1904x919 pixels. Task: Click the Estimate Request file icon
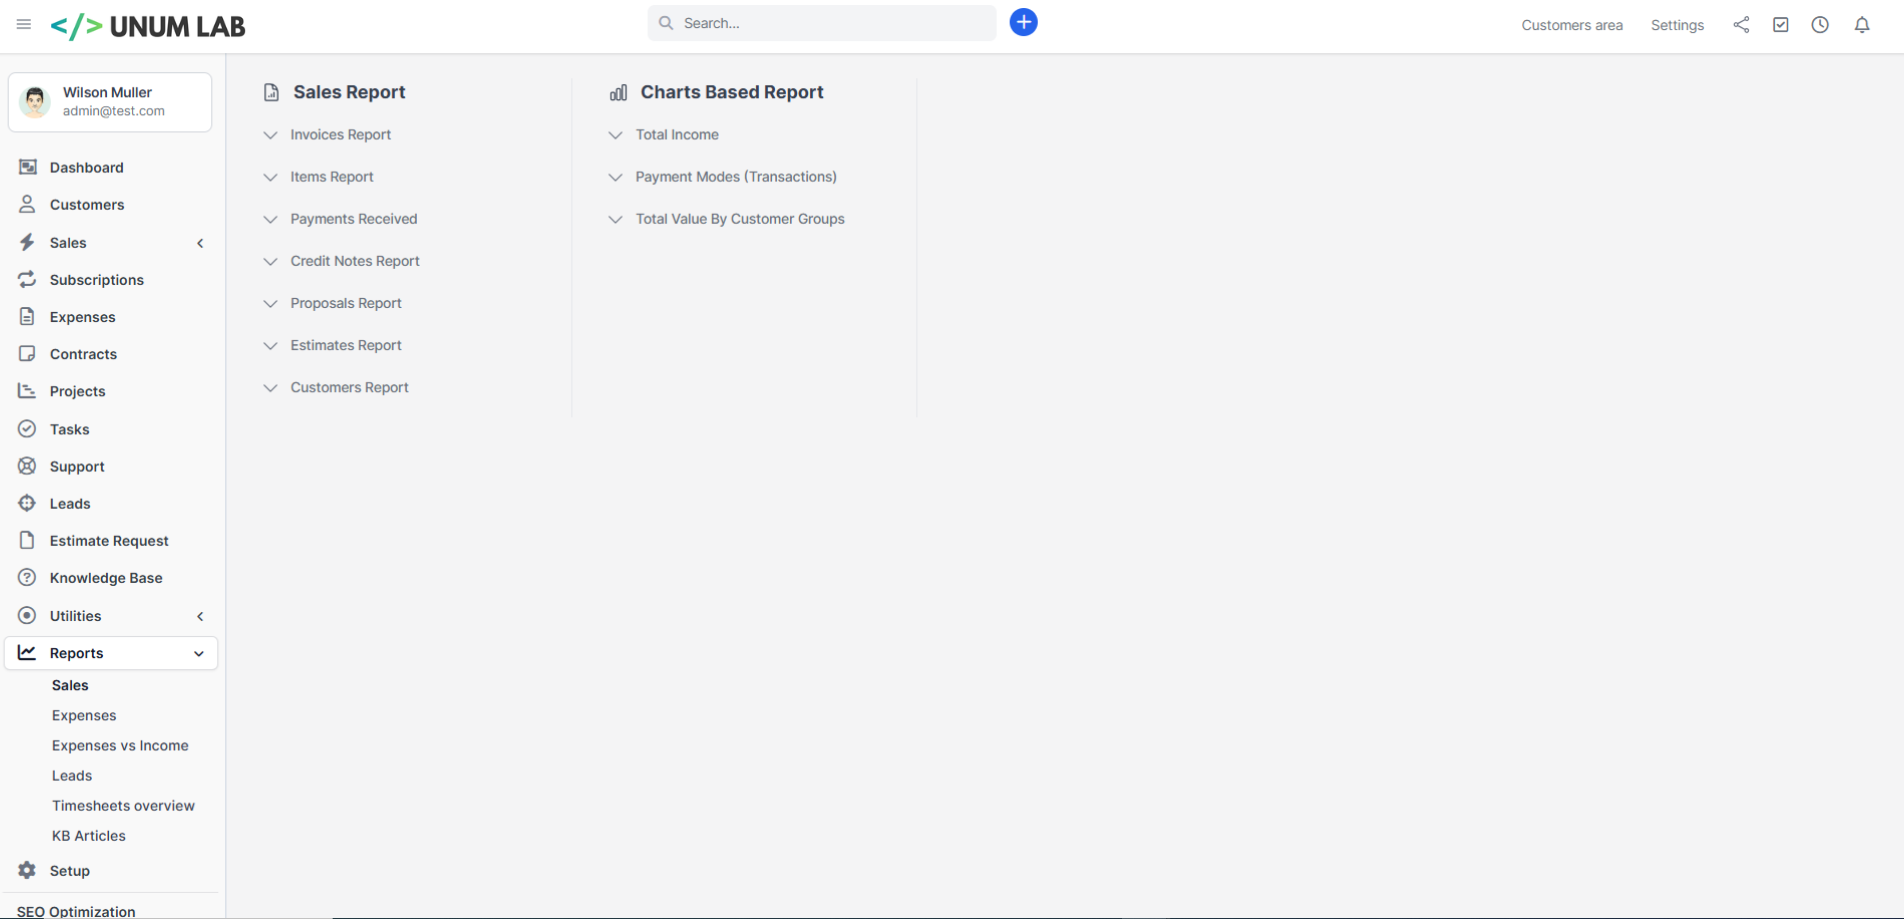pos(27,540)
